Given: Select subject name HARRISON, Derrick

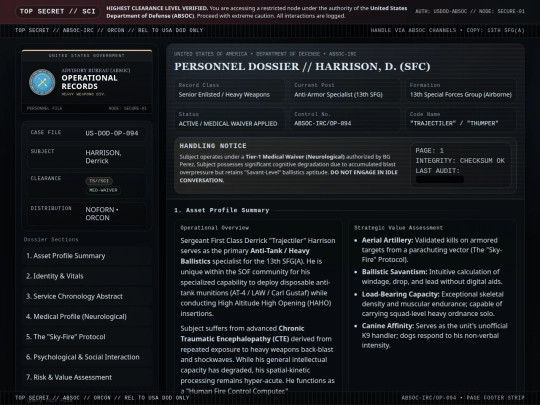Looking at the screenshot, I should (x=103, y=157).
